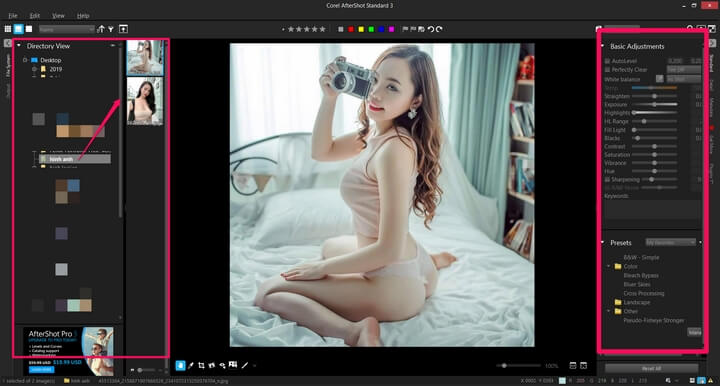The image size is (720, 386).
Task: Apply green color label
Action: tap(371, 29)
